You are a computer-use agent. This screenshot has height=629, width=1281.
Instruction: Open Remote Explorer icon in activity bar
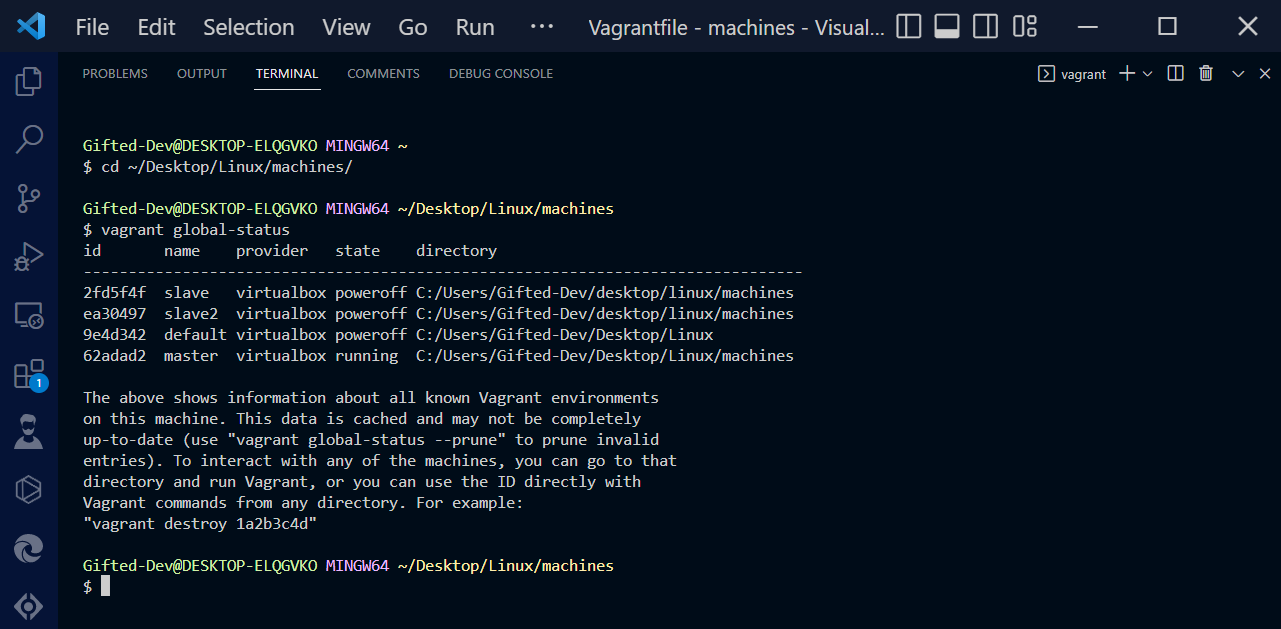pos(29,316)
